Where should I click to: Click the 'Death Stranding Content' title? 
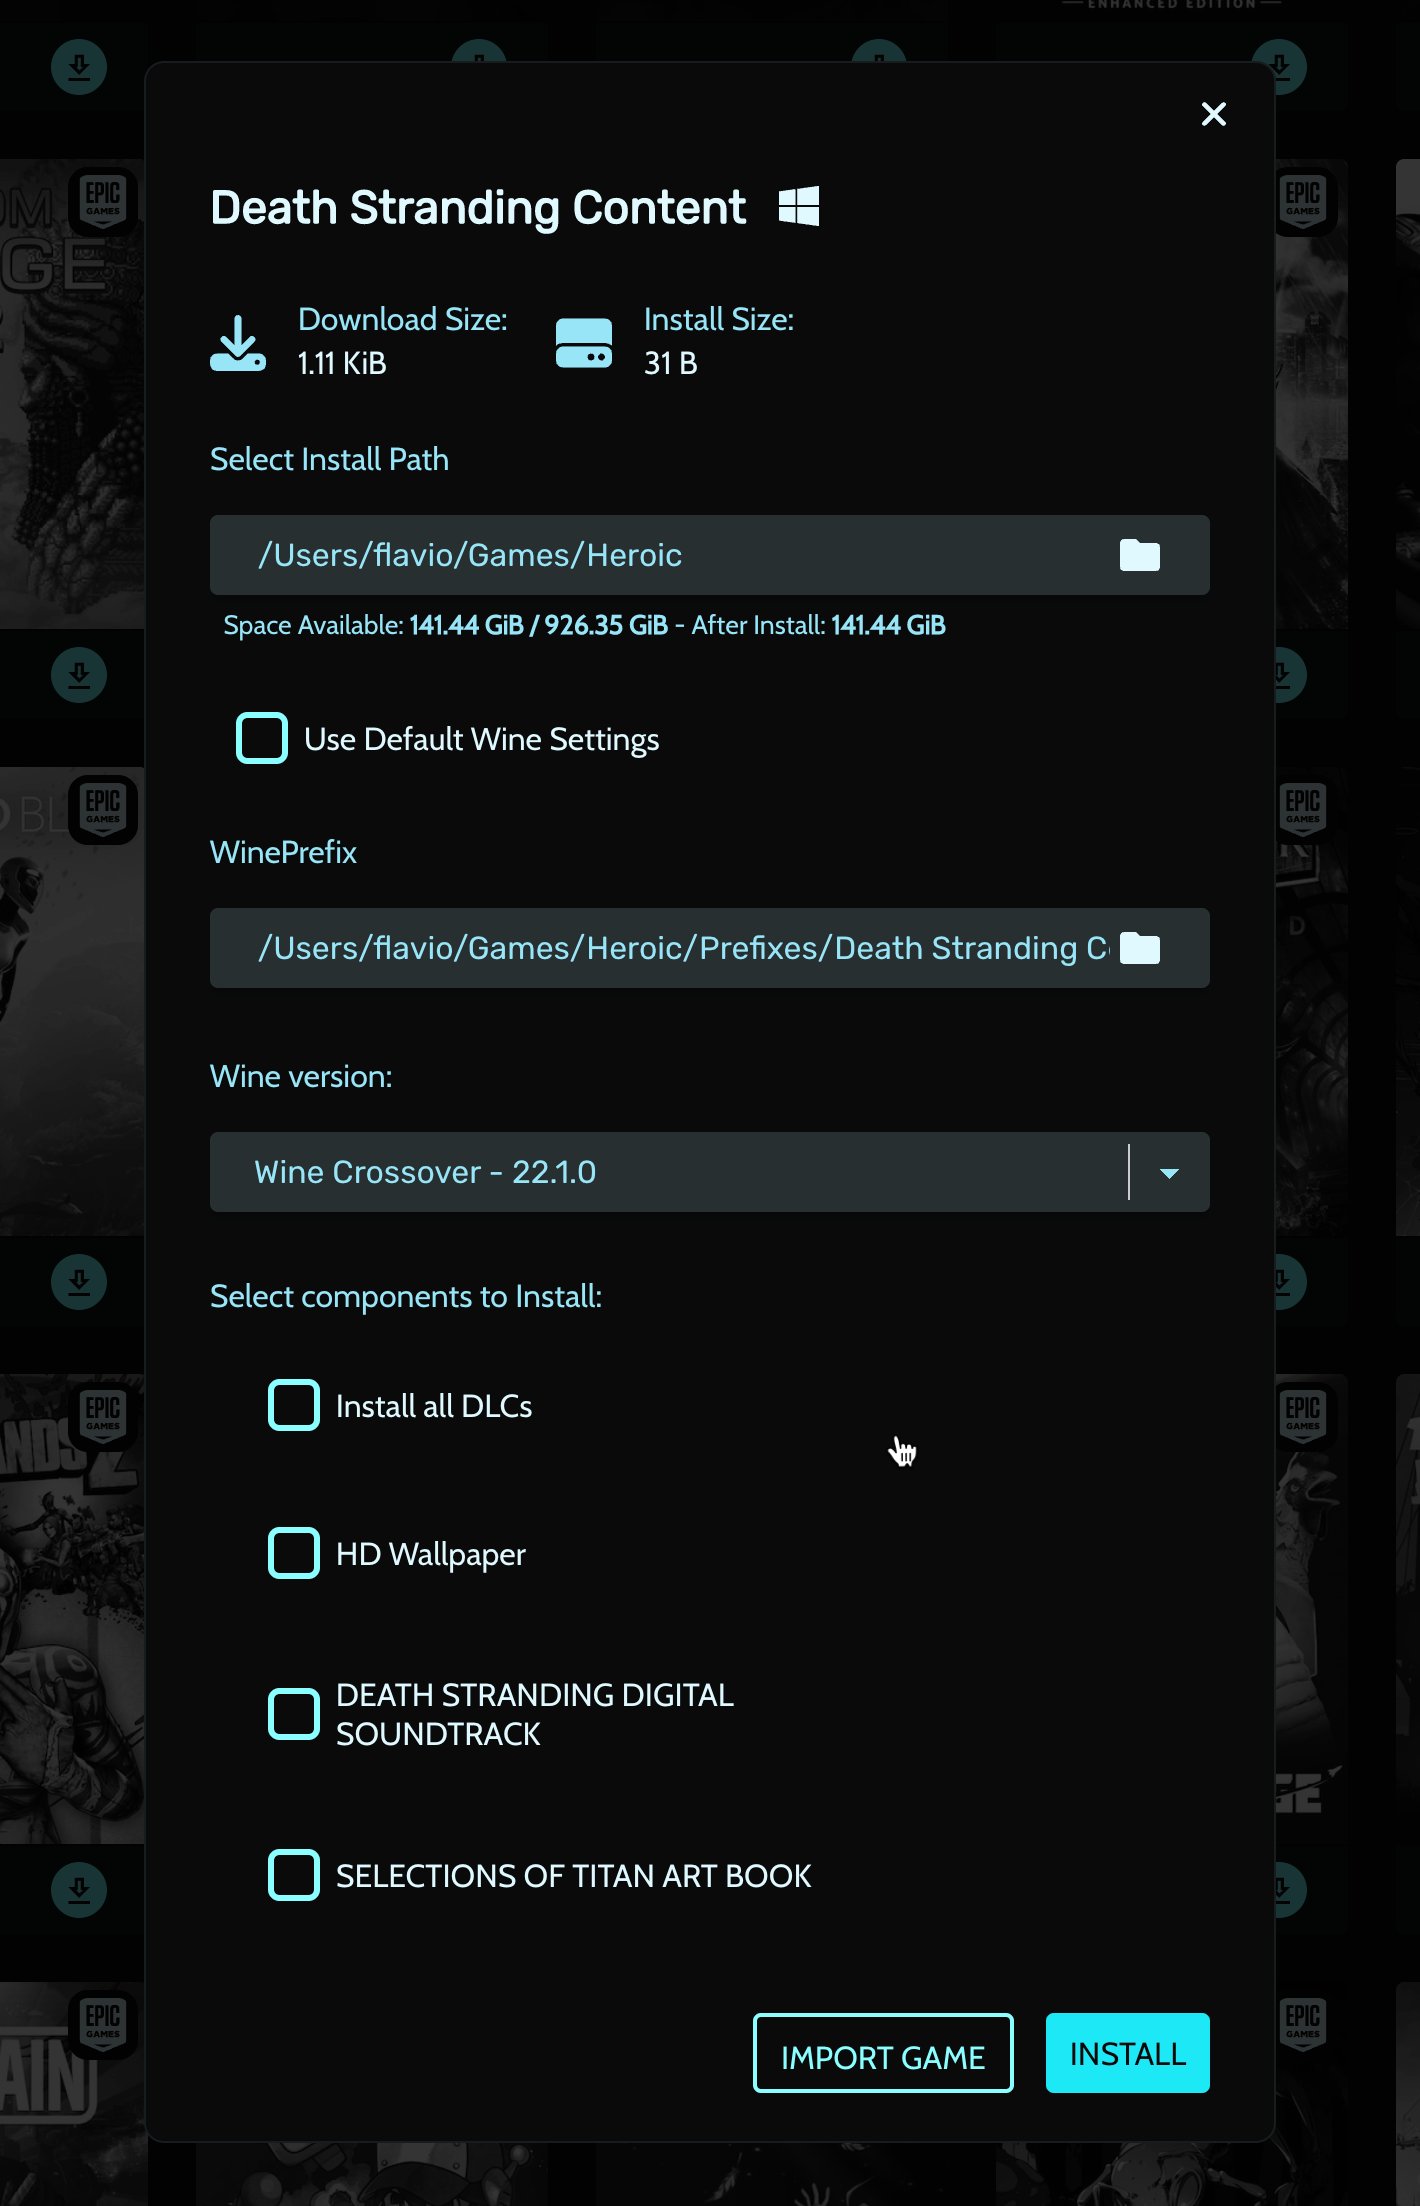pyautogui.click(x=478, y=208)
